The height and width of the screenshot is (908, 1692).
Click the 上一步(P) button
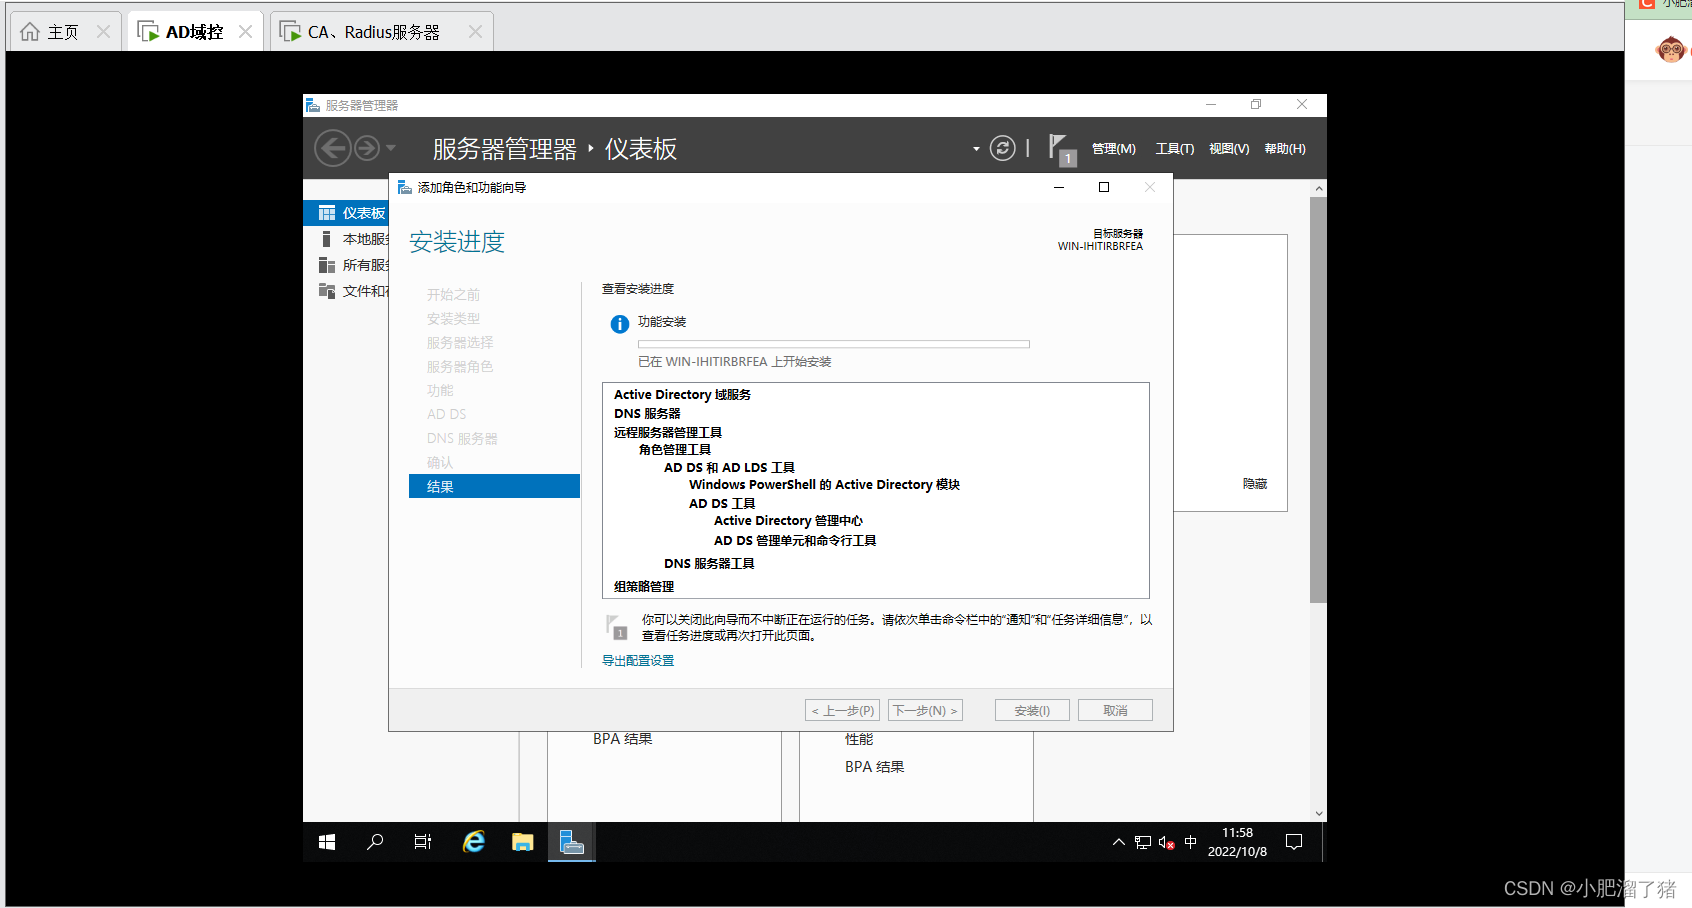(843, 710)
